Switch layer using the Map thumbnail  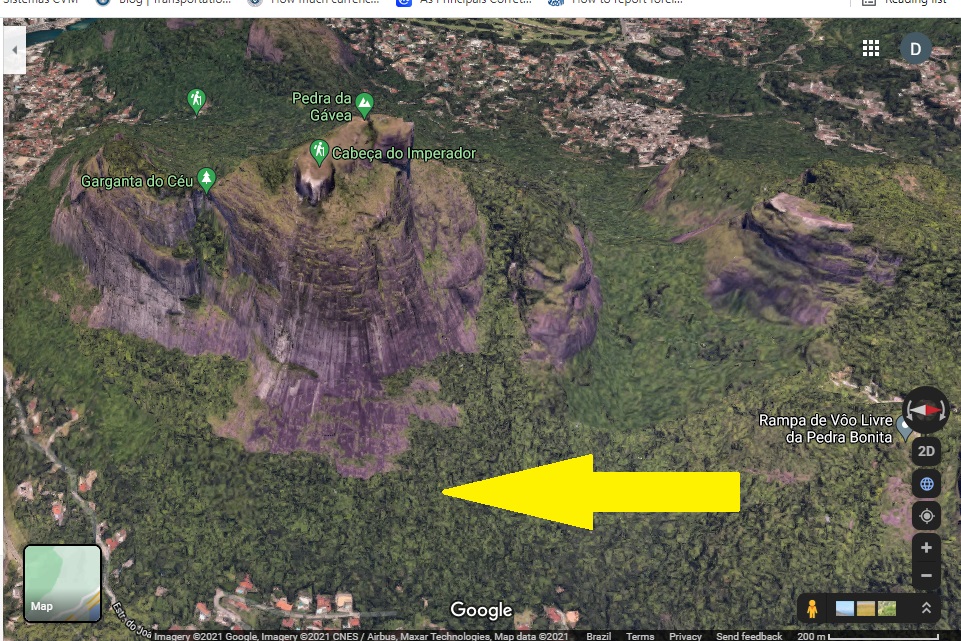[x=62, y=583]
